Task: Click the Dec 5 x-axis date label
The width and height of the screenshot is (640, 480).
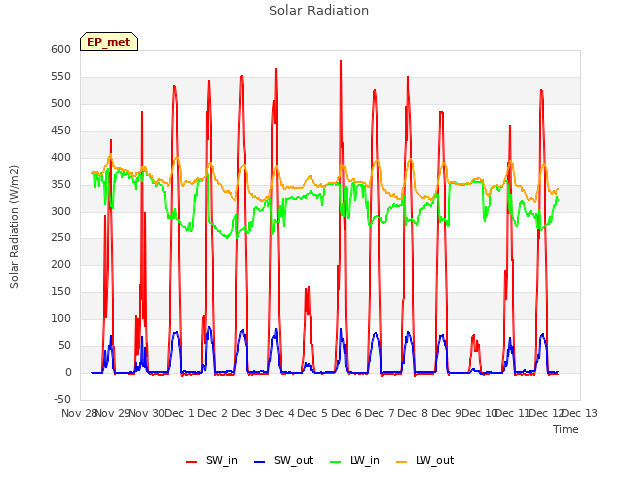Action: (313, 413)
